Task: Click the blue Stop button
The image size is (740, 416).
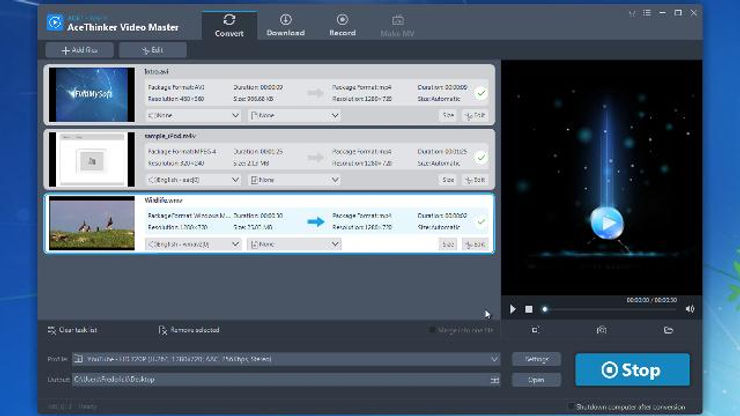Action: [632, 370]
